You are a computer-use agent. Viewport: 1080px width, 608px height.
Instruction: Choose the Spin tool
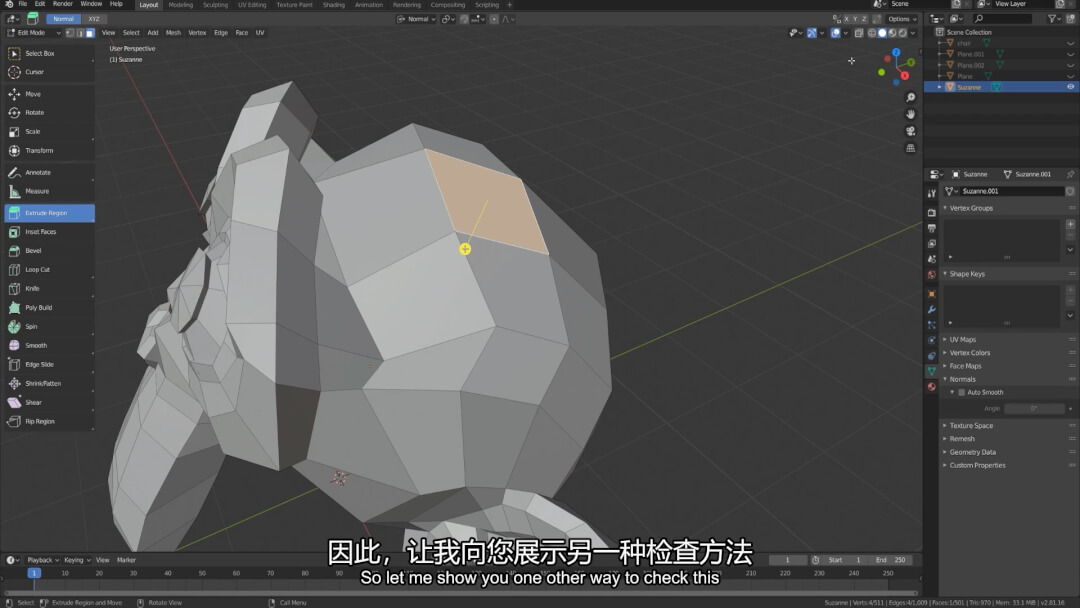pyautogui.click(x=49, y=326)
